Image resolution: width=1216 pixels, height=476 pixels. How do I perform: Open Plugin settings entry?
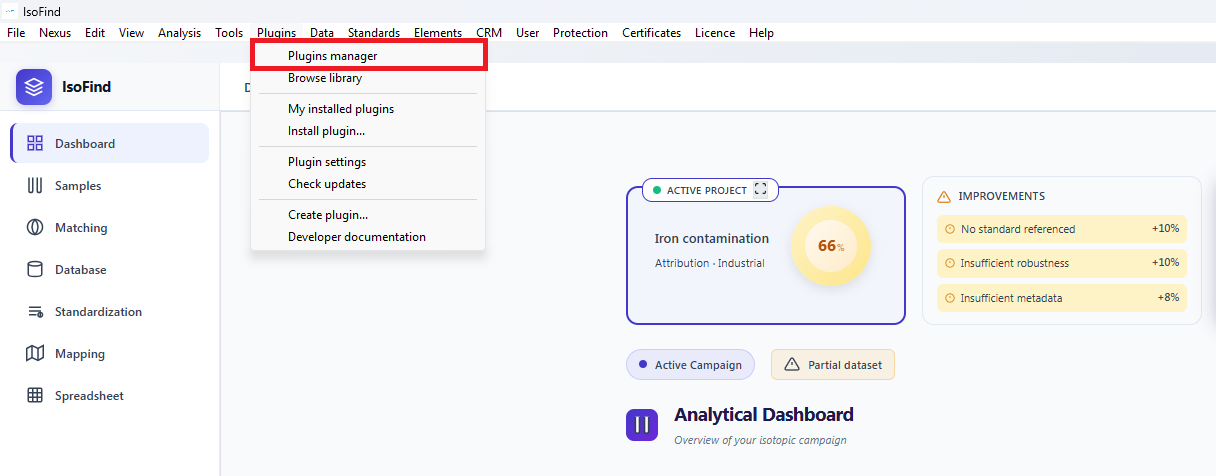click(368, 162)
